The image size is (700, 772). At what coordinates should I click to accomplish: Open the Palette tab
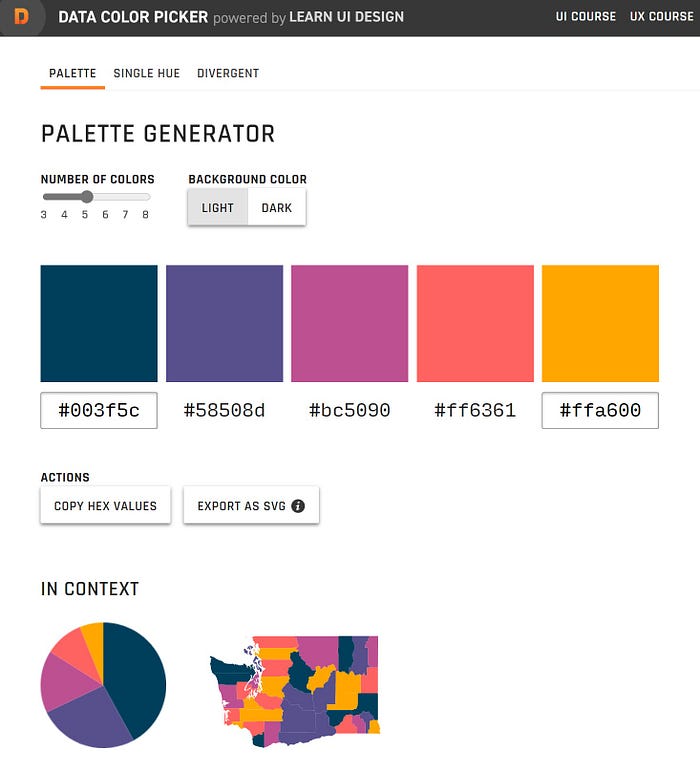[72, 73]
